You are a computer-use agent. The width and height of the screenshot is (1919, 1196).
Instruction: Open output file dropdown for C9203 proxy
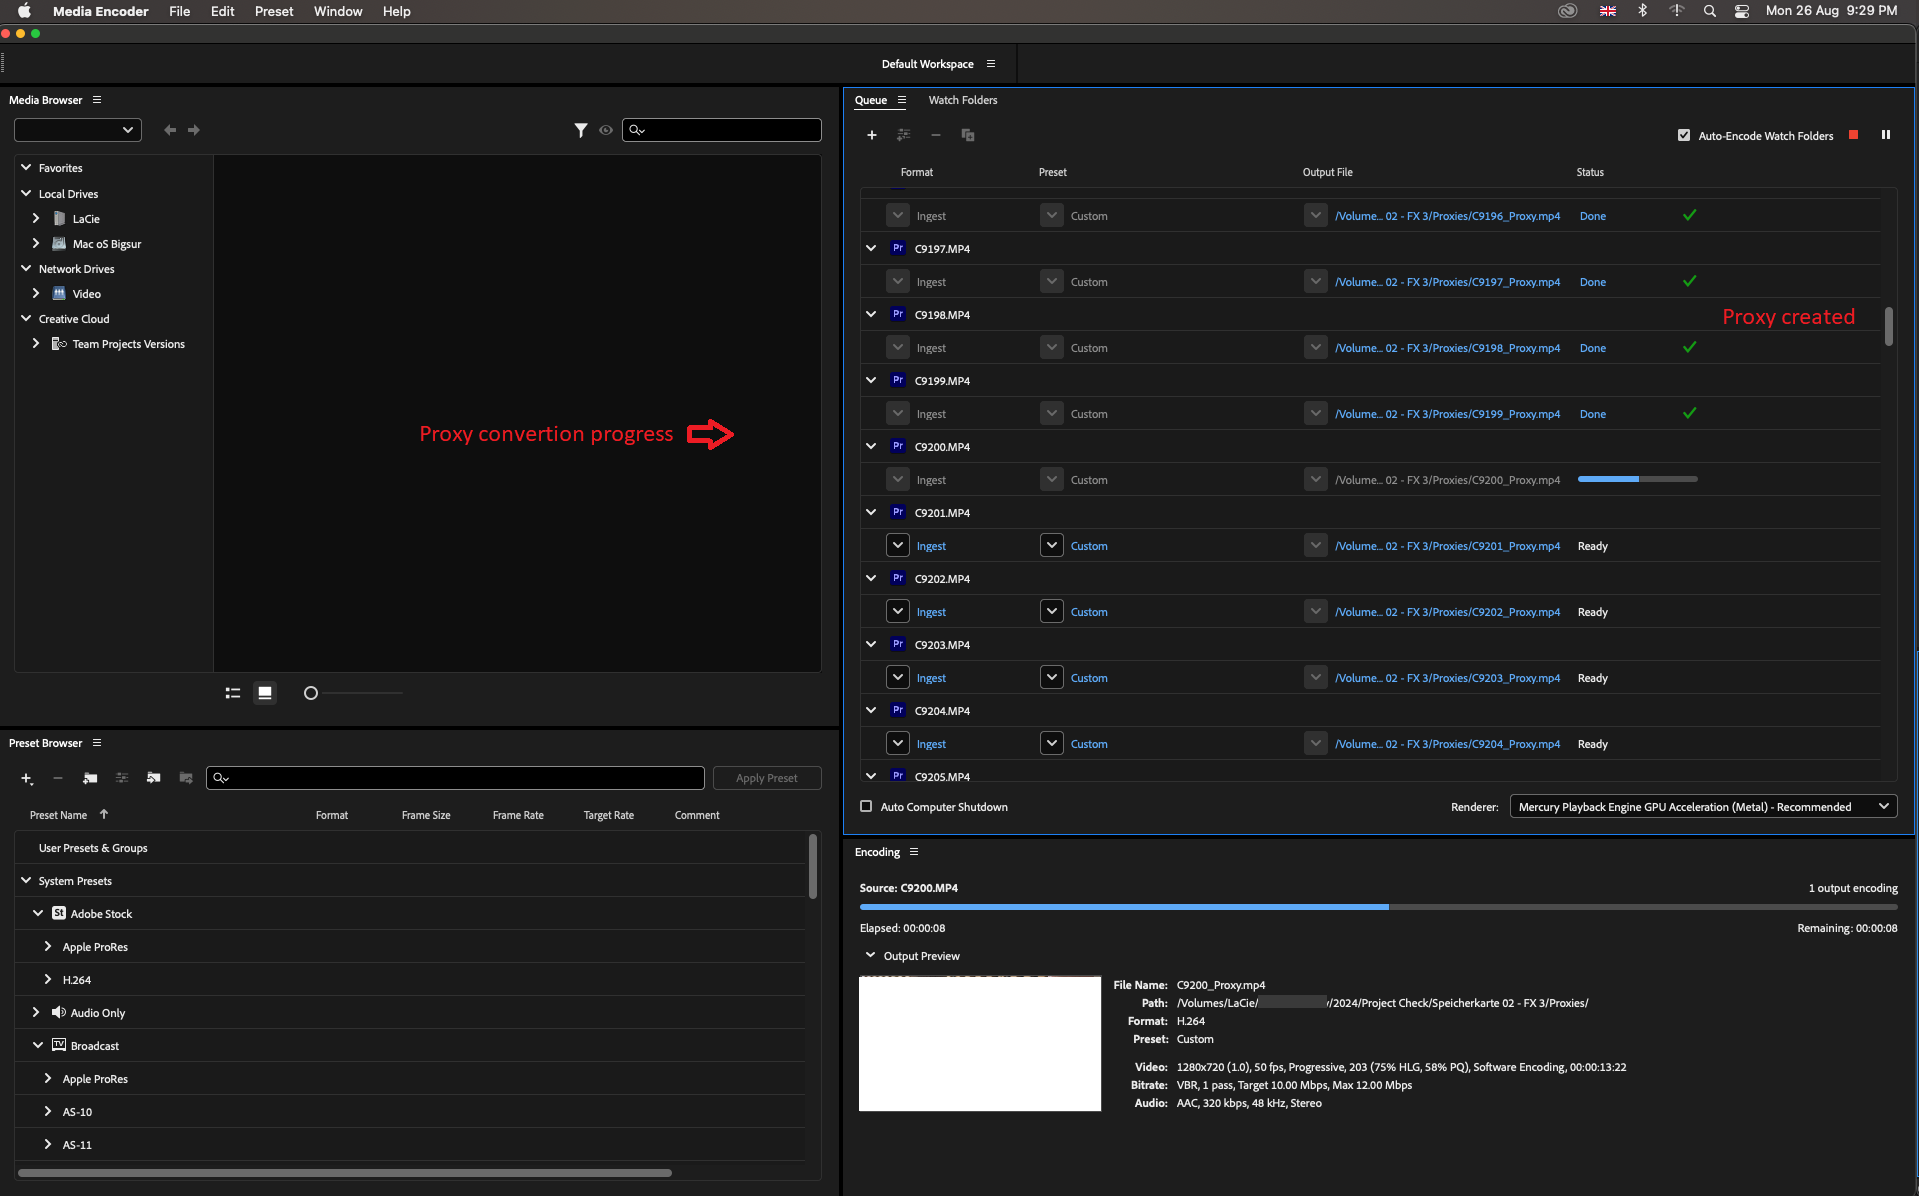[1316, 677]
